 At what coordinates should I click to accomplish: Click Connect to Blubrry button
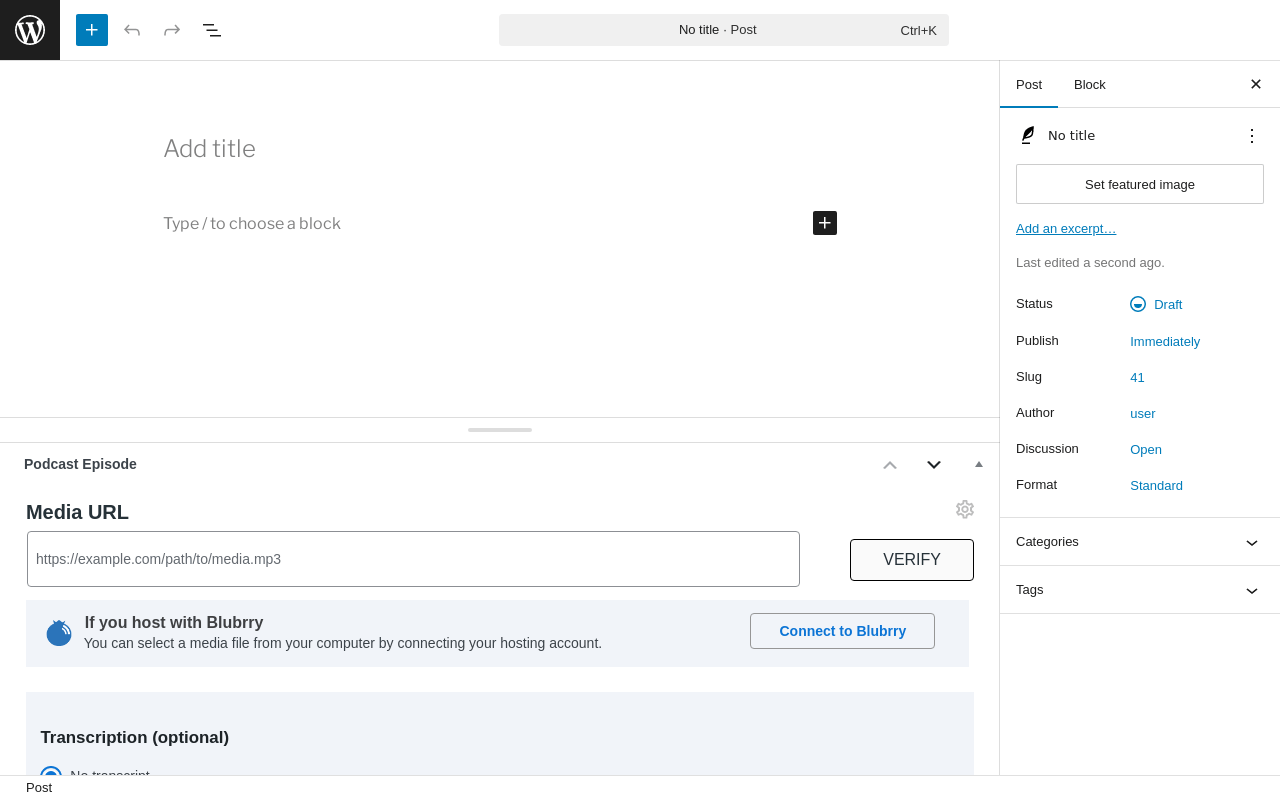tap(842, 631)
